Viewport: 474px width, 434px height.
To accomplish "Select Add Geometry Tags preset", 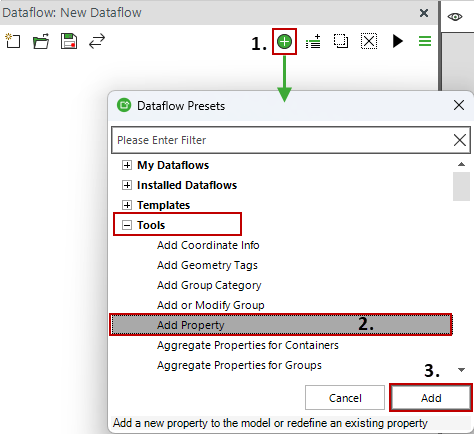I will point(207,265).
